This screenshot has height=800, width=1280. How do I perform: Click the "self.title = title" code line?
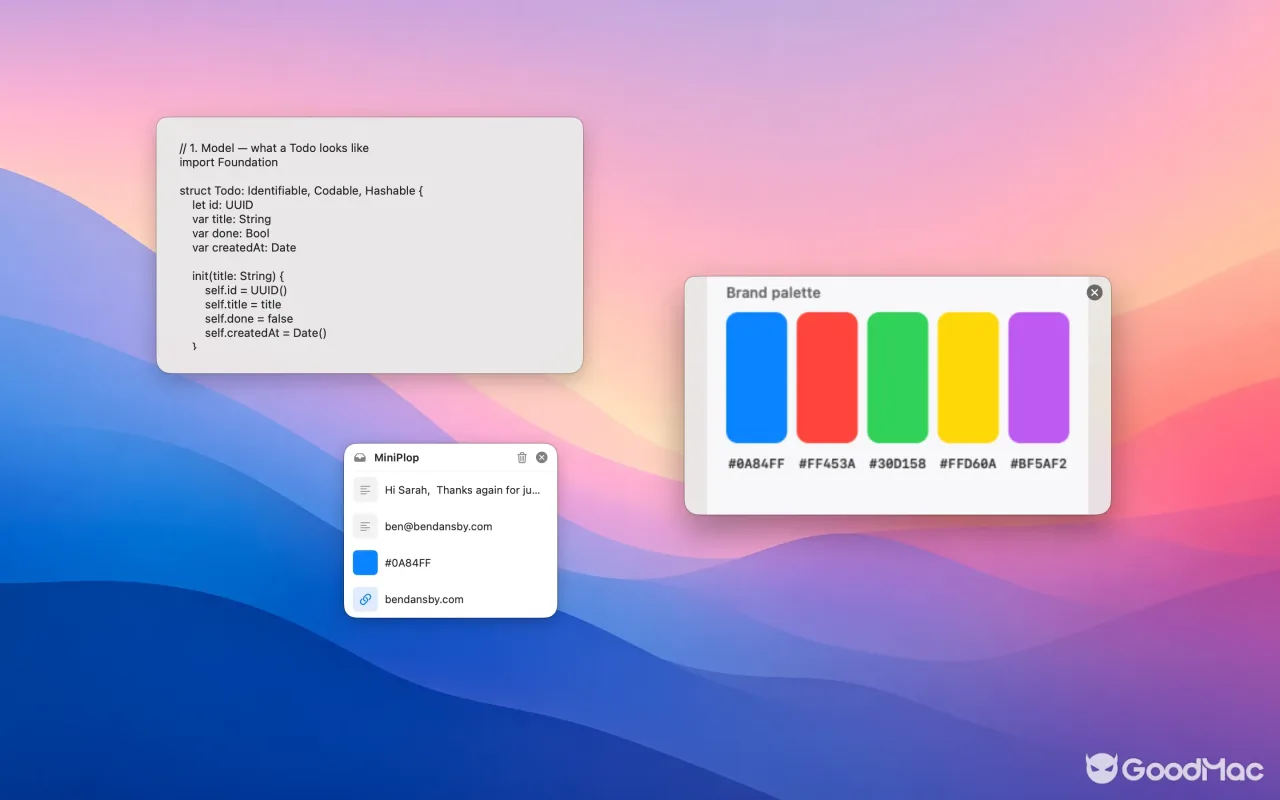243,304
